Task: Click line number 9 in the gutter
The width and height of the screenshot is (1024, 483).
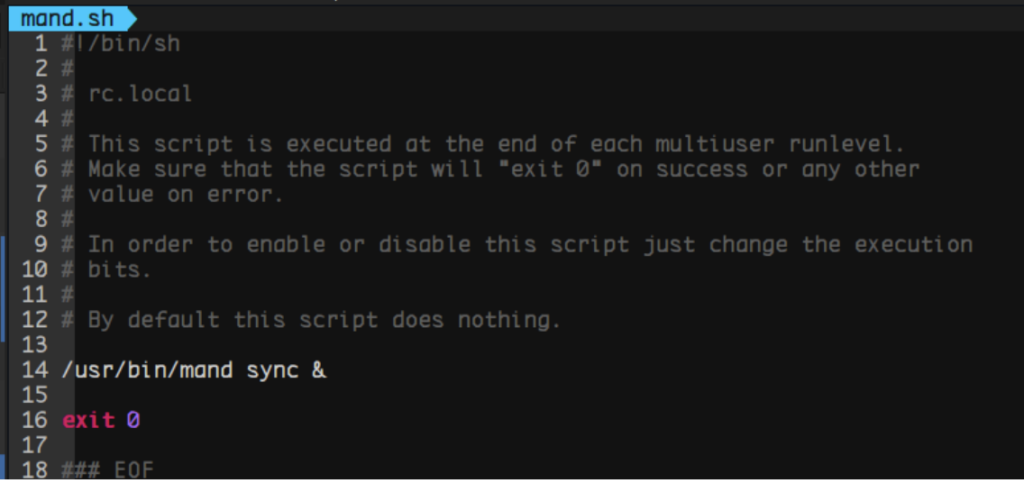Action: 40,245
